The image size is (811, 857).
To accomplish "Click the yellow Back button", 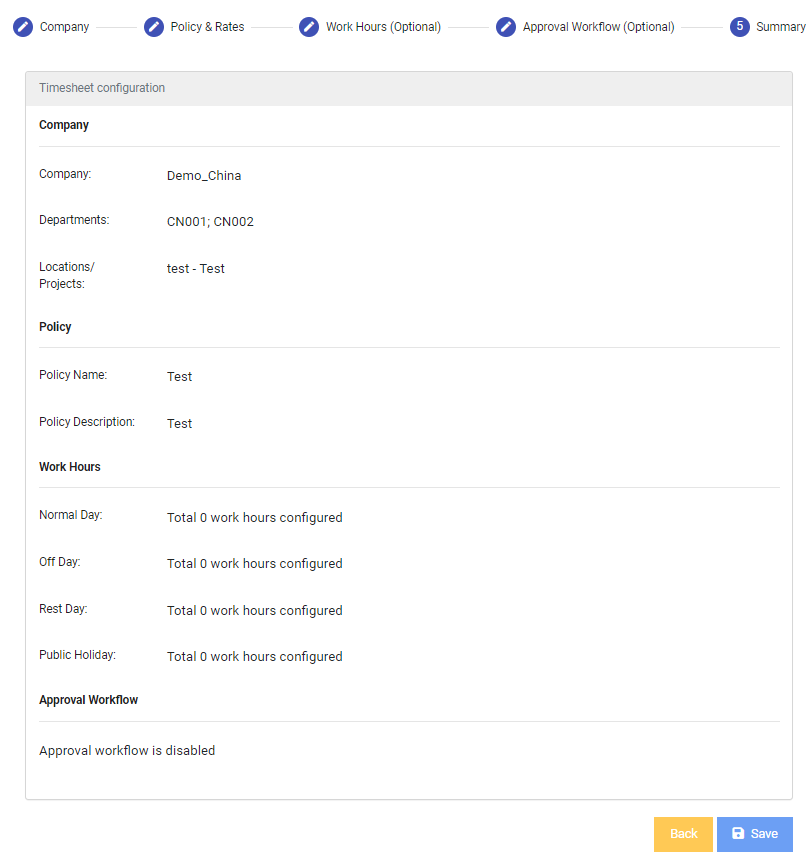I will (683, 834).
